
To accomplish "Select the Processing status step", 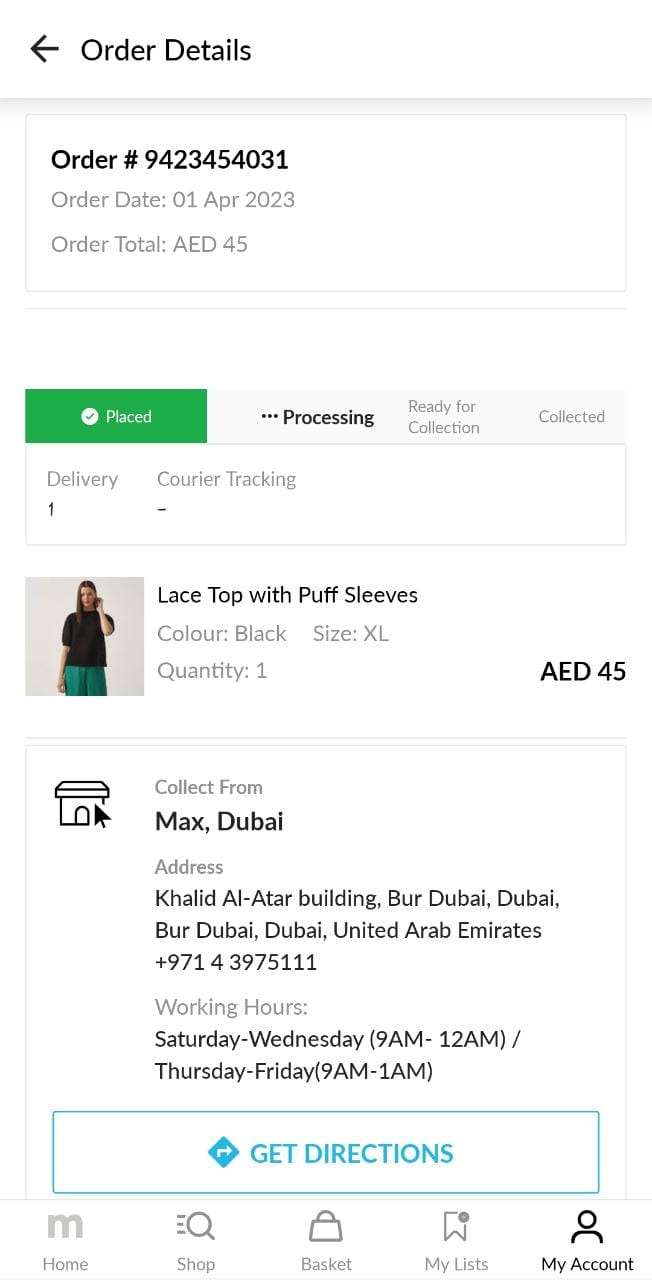I will coord(317,417).
